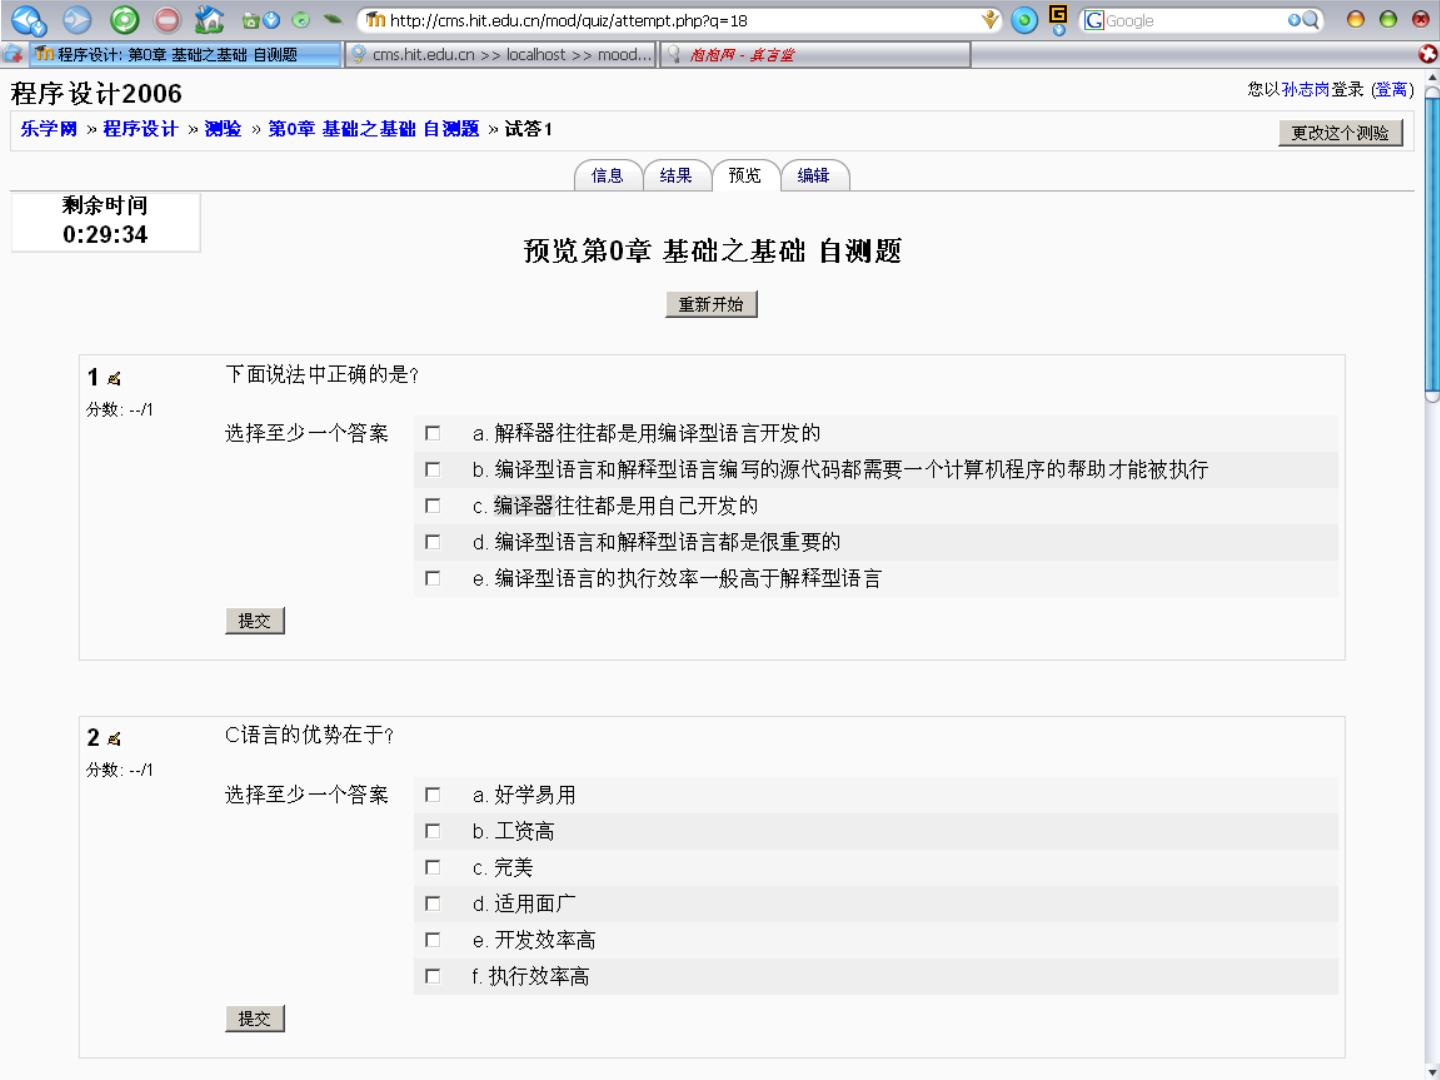Switch to the 结果 tab

pos(676,176)
